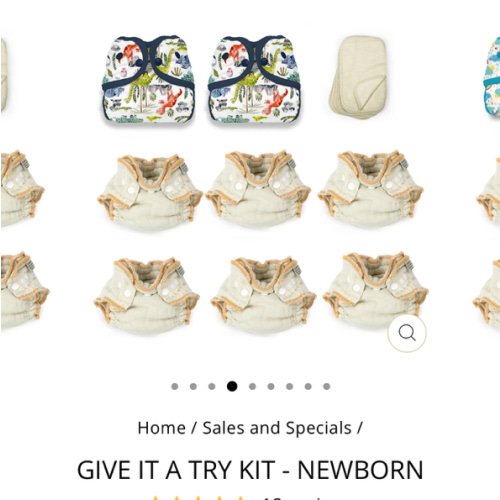Click the active black carousel dot
Viewport: 500px width, 500px height.
pos(232,386)
